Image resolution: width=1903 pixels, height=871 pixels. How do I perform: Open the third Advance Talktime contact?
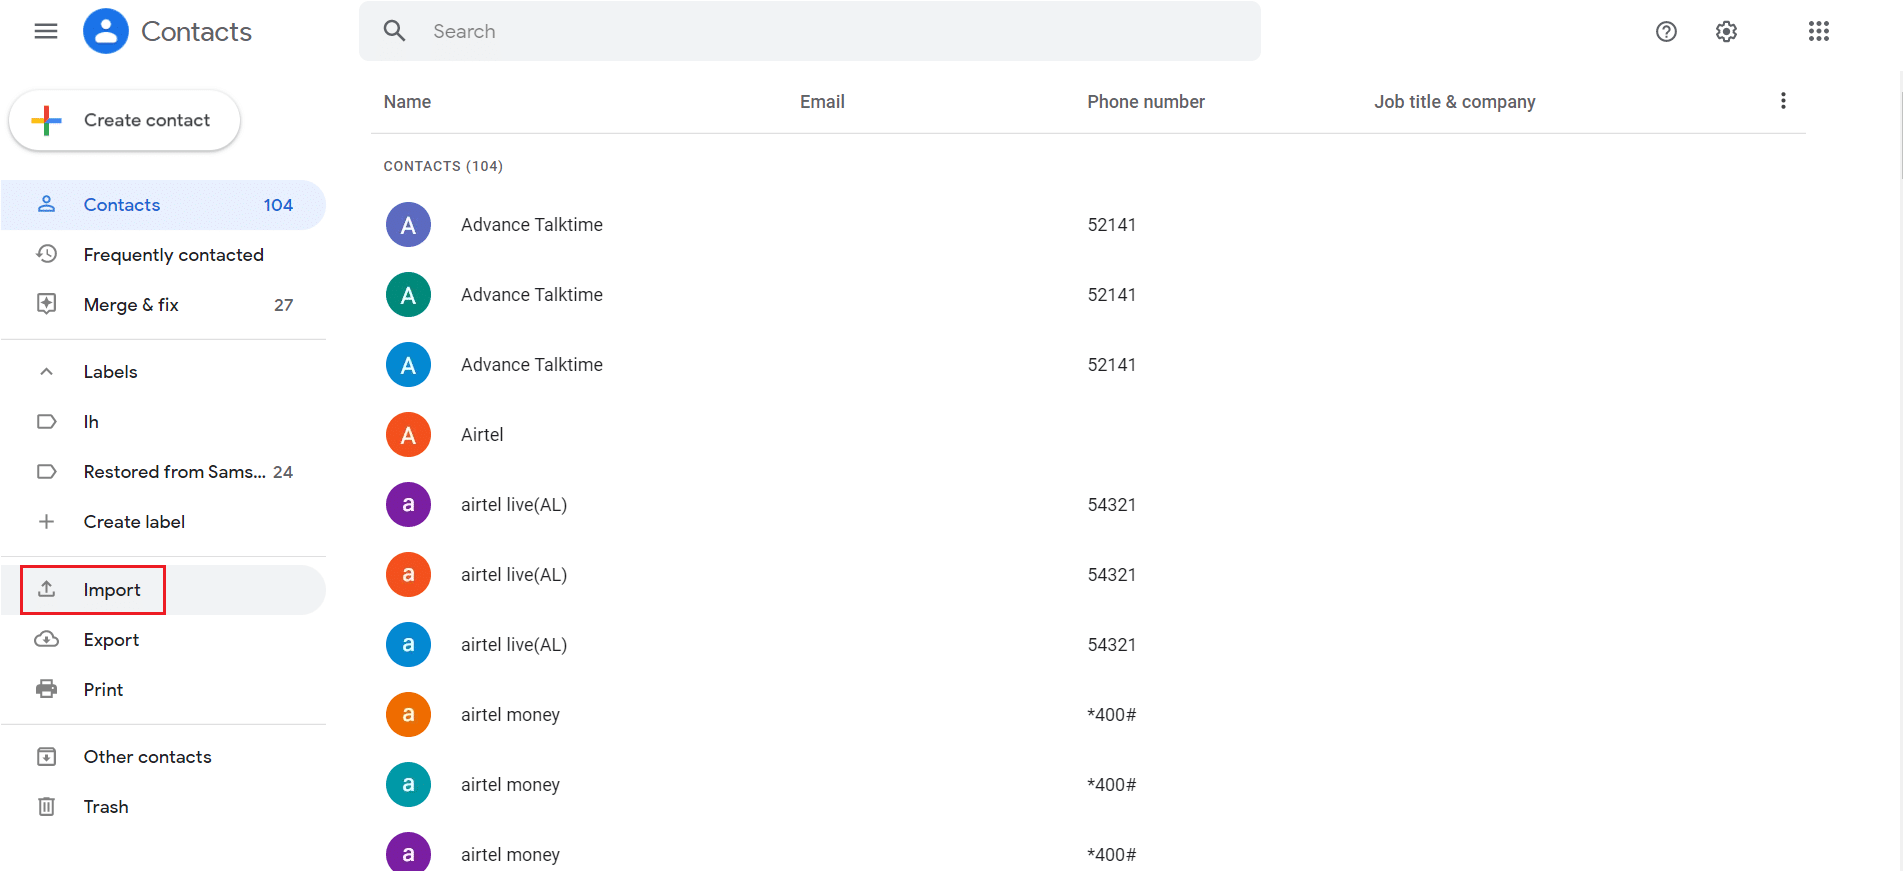[532, 365]
